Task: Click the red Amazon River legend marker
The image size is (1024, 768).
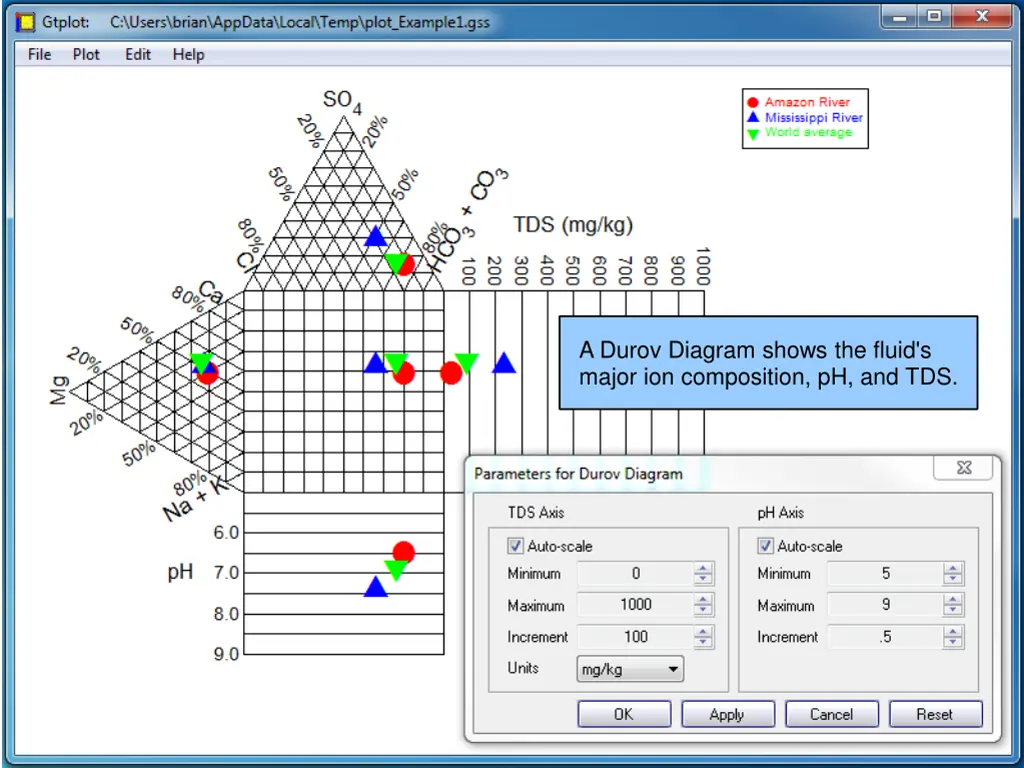Action: coord(752,102)
